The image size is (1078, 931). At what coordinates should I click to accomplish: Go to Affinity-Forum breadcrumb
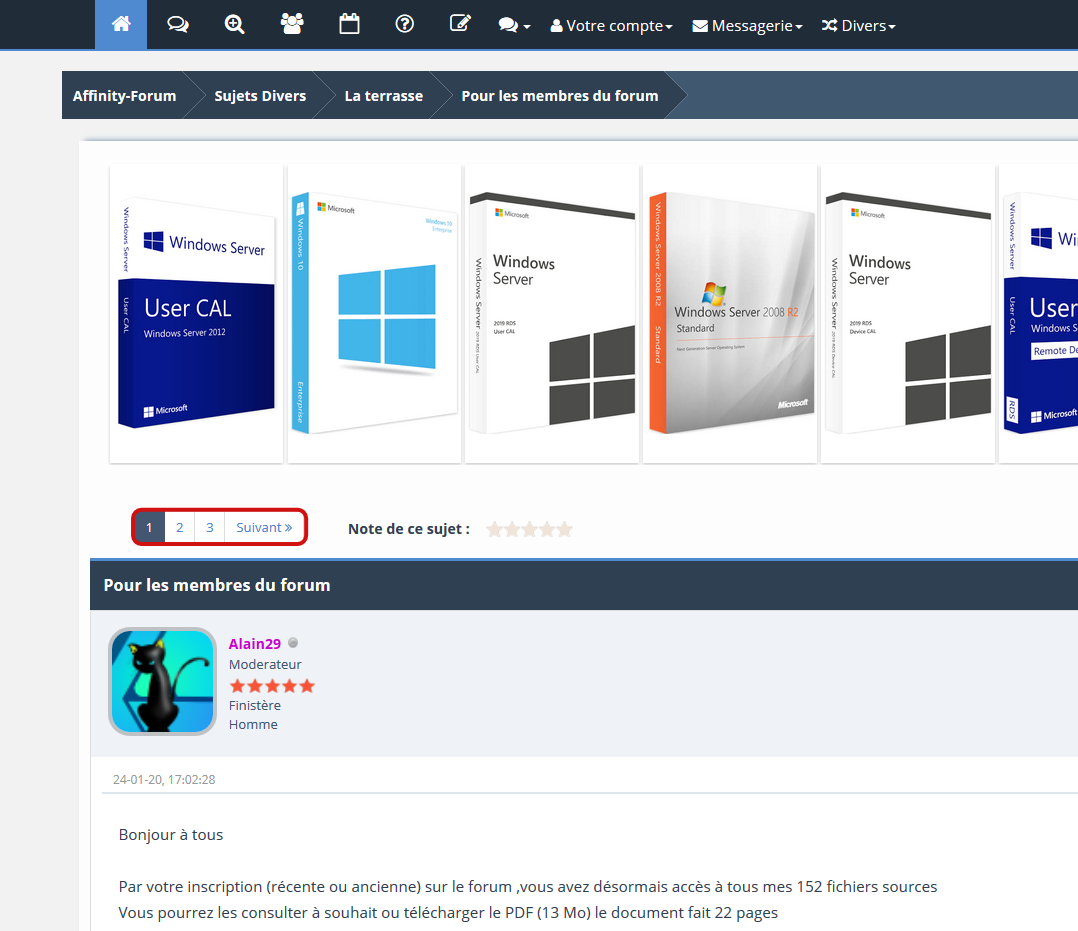pos(124,96)
